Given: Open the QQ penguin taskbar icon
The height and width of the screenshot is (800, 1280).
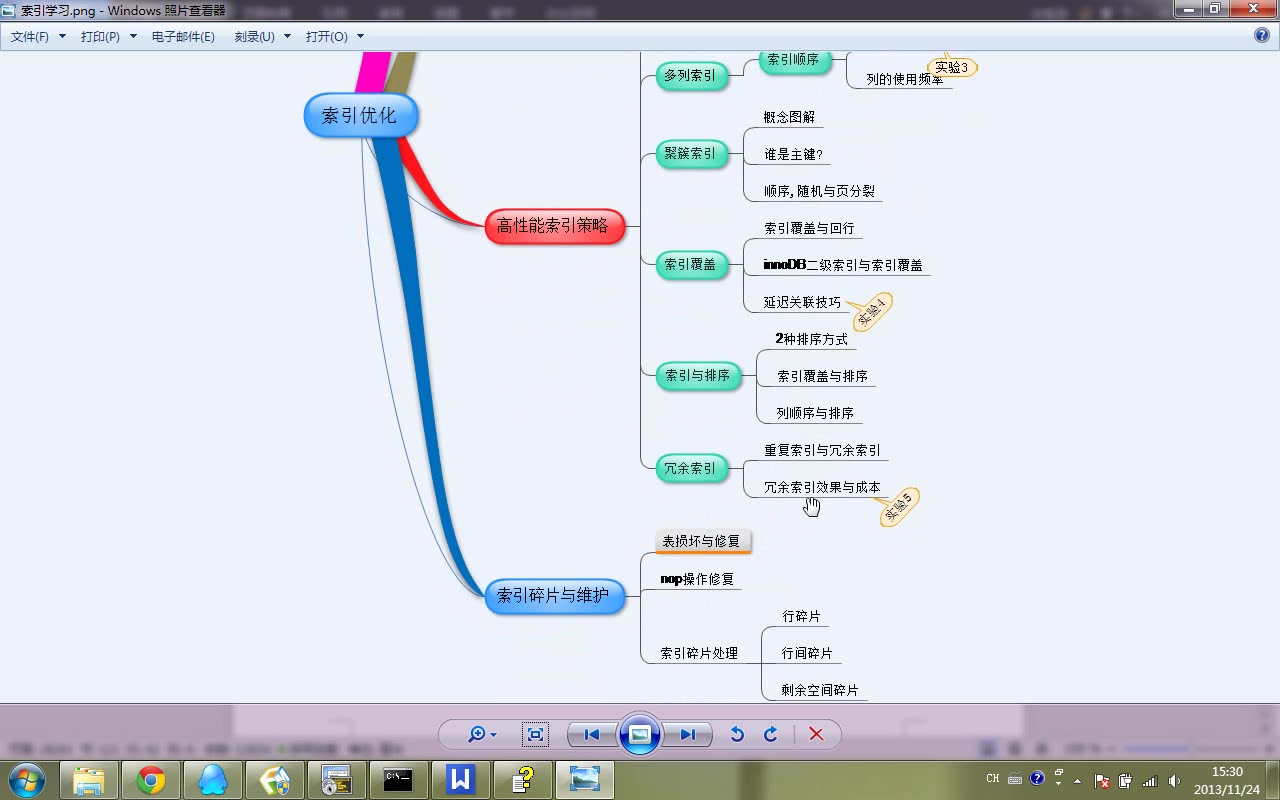Looking at the screenshot, I should (213, 779).
